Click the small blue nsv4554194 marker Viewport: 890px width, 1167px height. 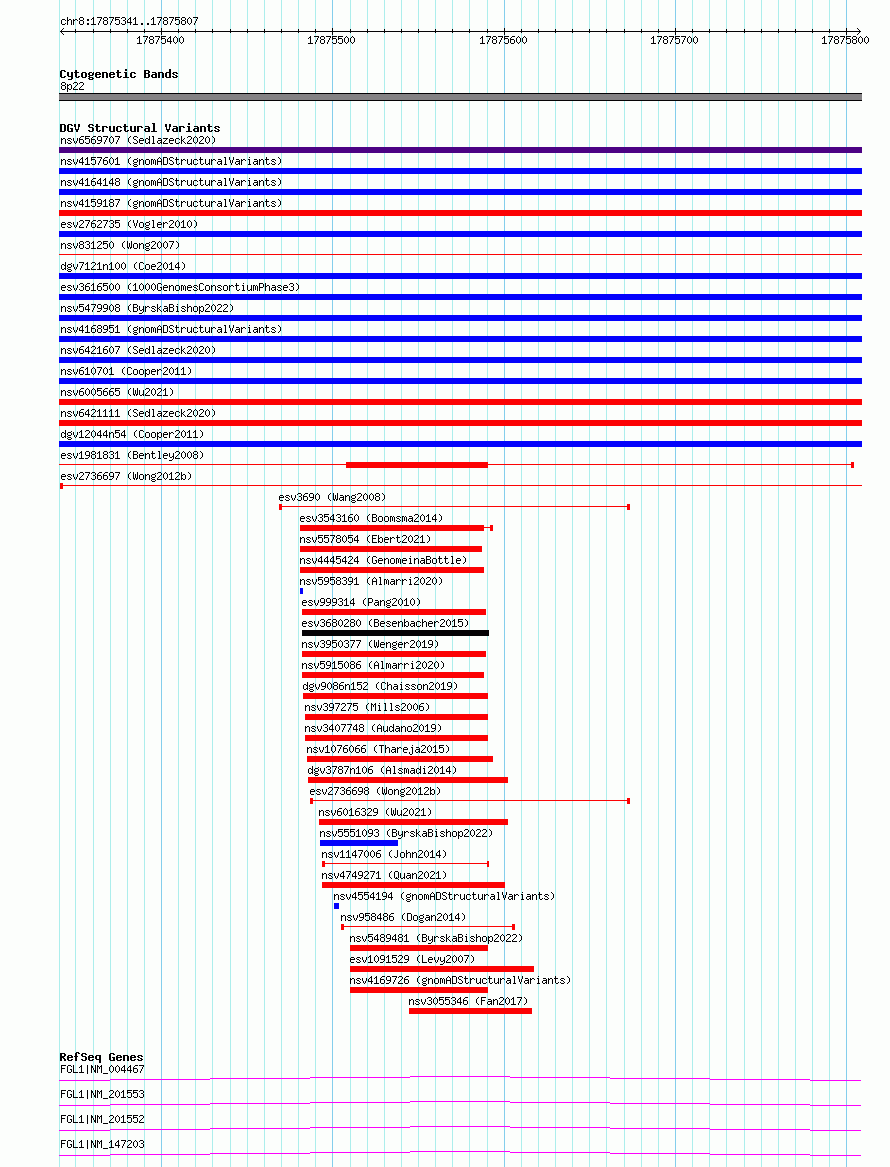pos(336,907)
